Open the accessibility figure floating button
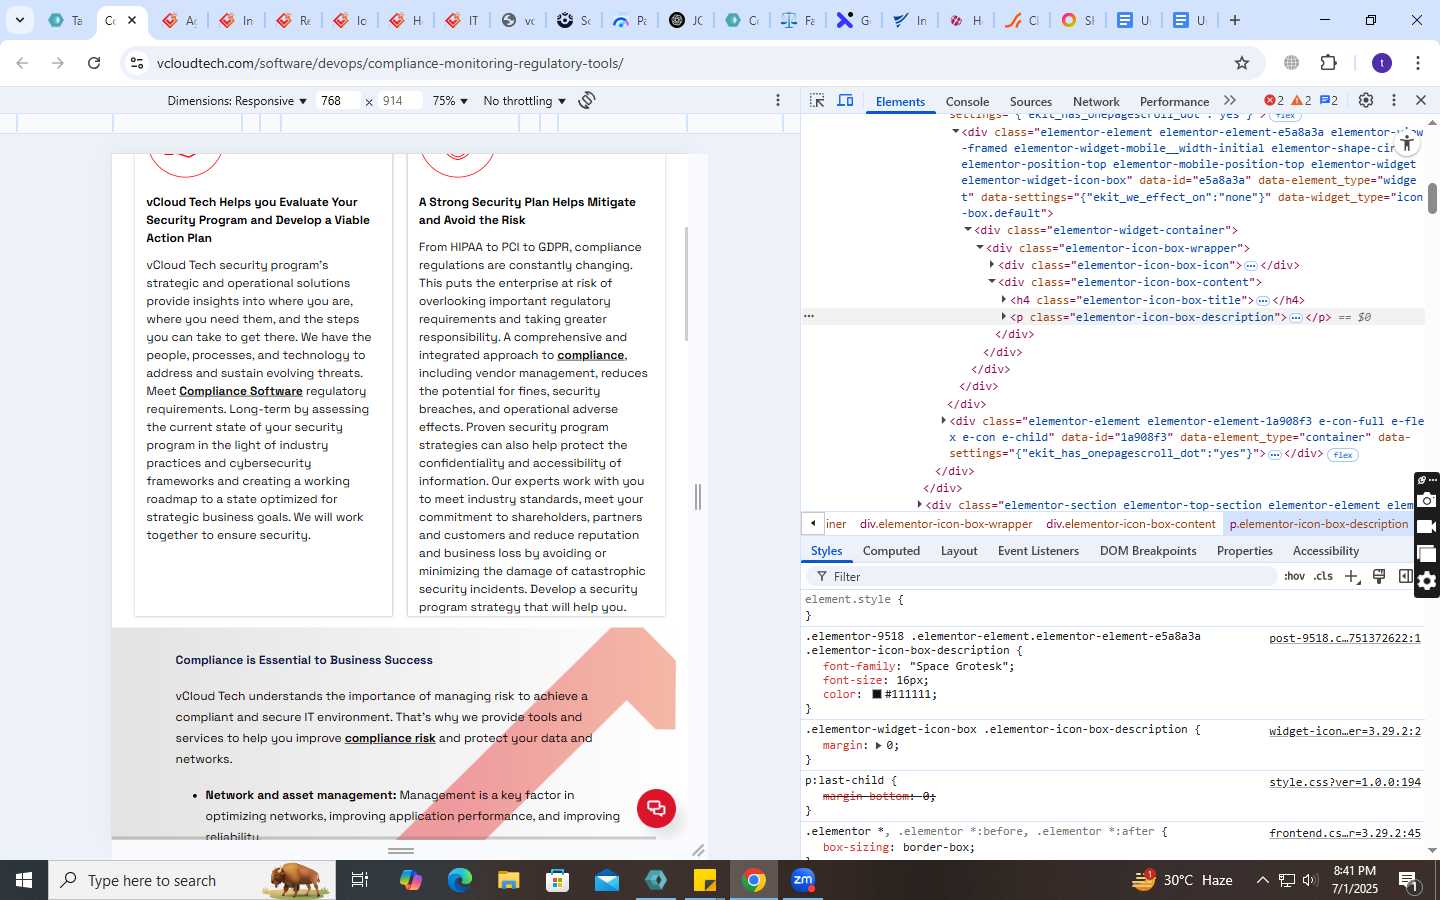1440x900 pixels. (x=1407, y=143)
